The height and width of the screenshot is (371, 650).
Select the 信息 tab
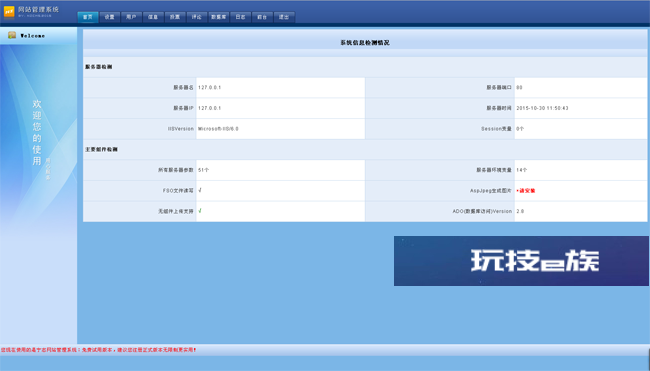pos(153,17)
